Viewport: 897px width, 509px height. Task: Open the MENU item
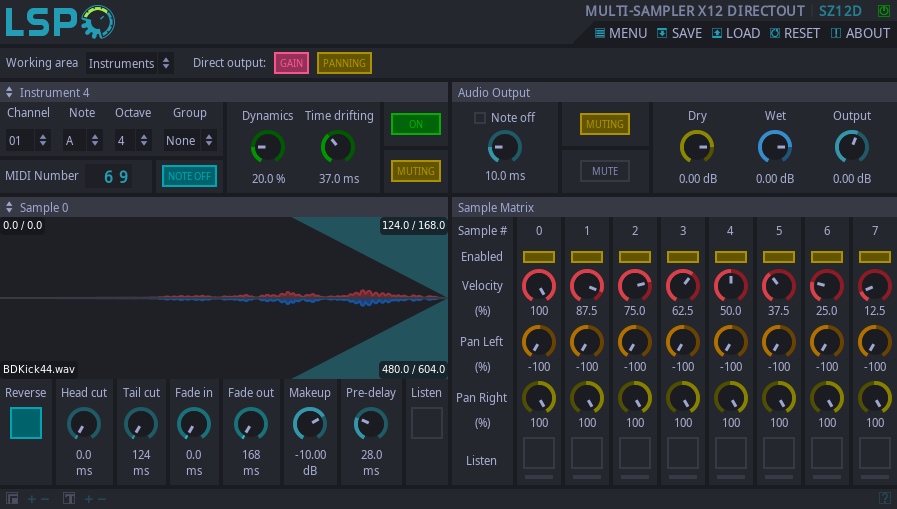point(621,33)
